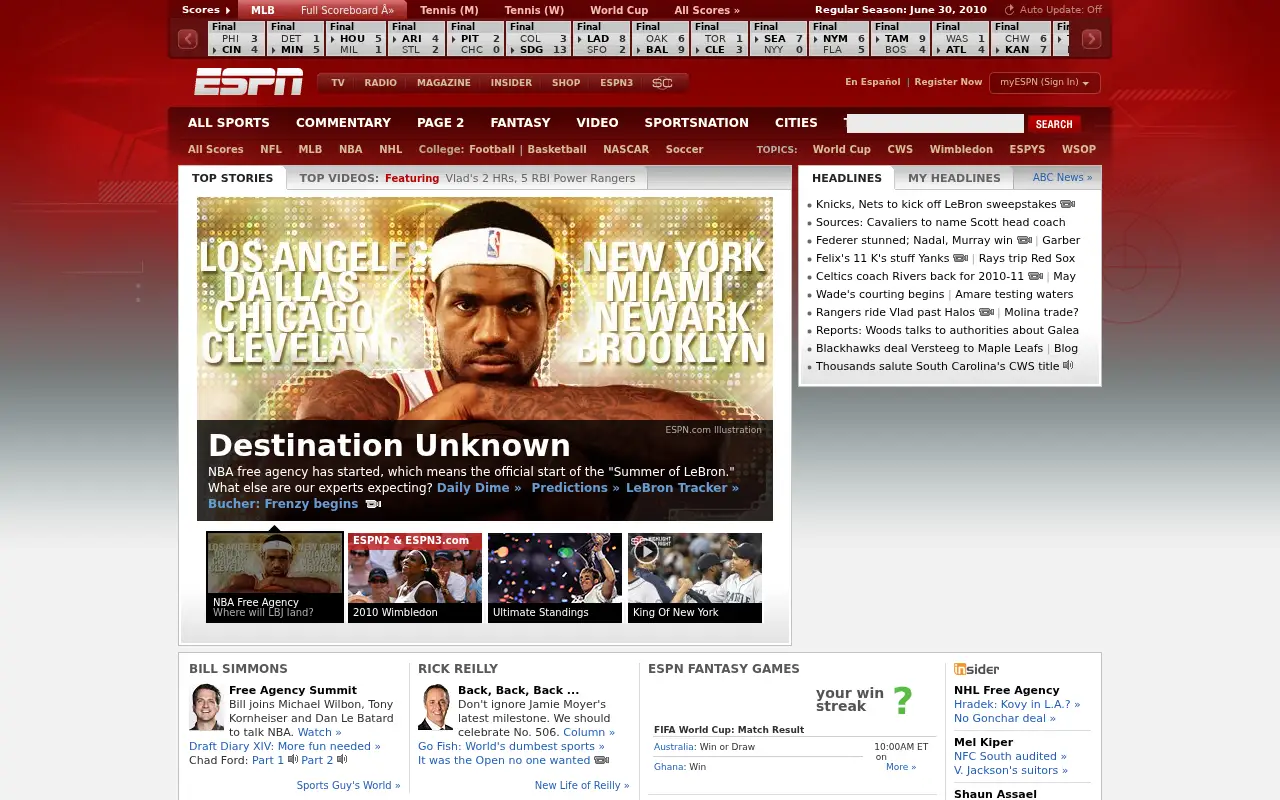Show earlier scores with the scoreboard left arrow
1280x800 pixels.
188,39
